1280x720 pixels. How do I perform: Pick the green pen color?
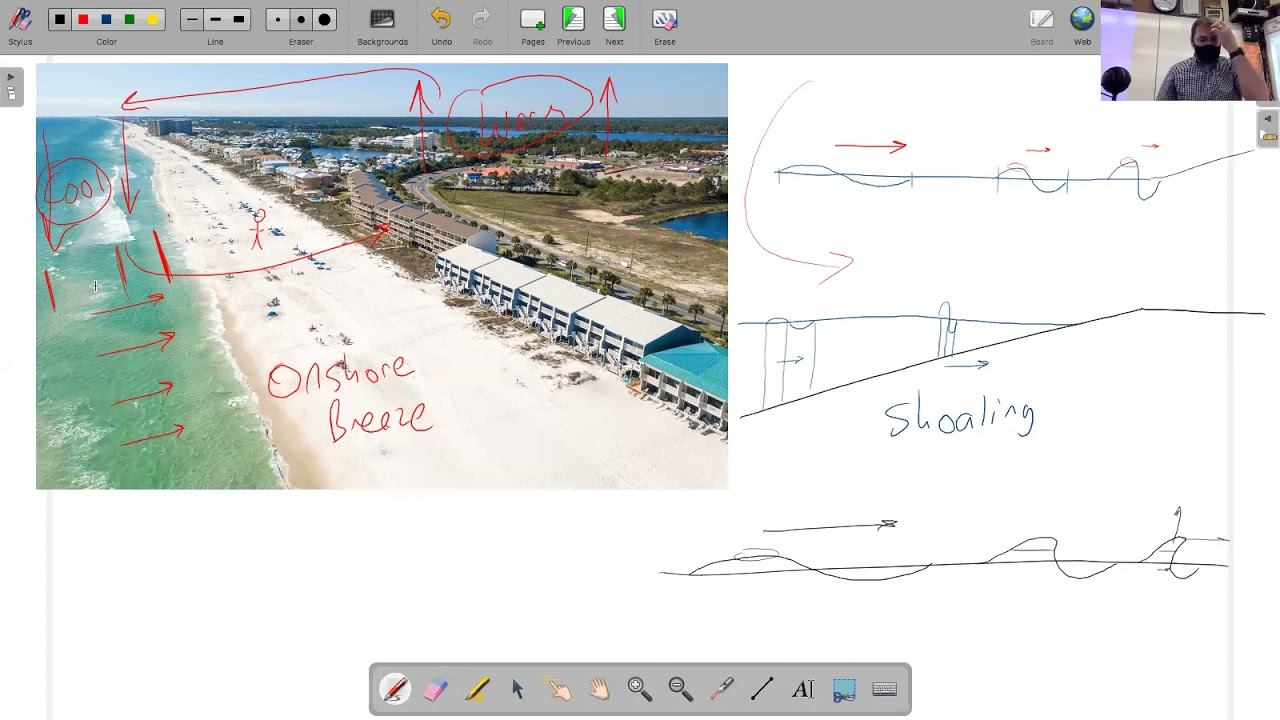point(130,19)
